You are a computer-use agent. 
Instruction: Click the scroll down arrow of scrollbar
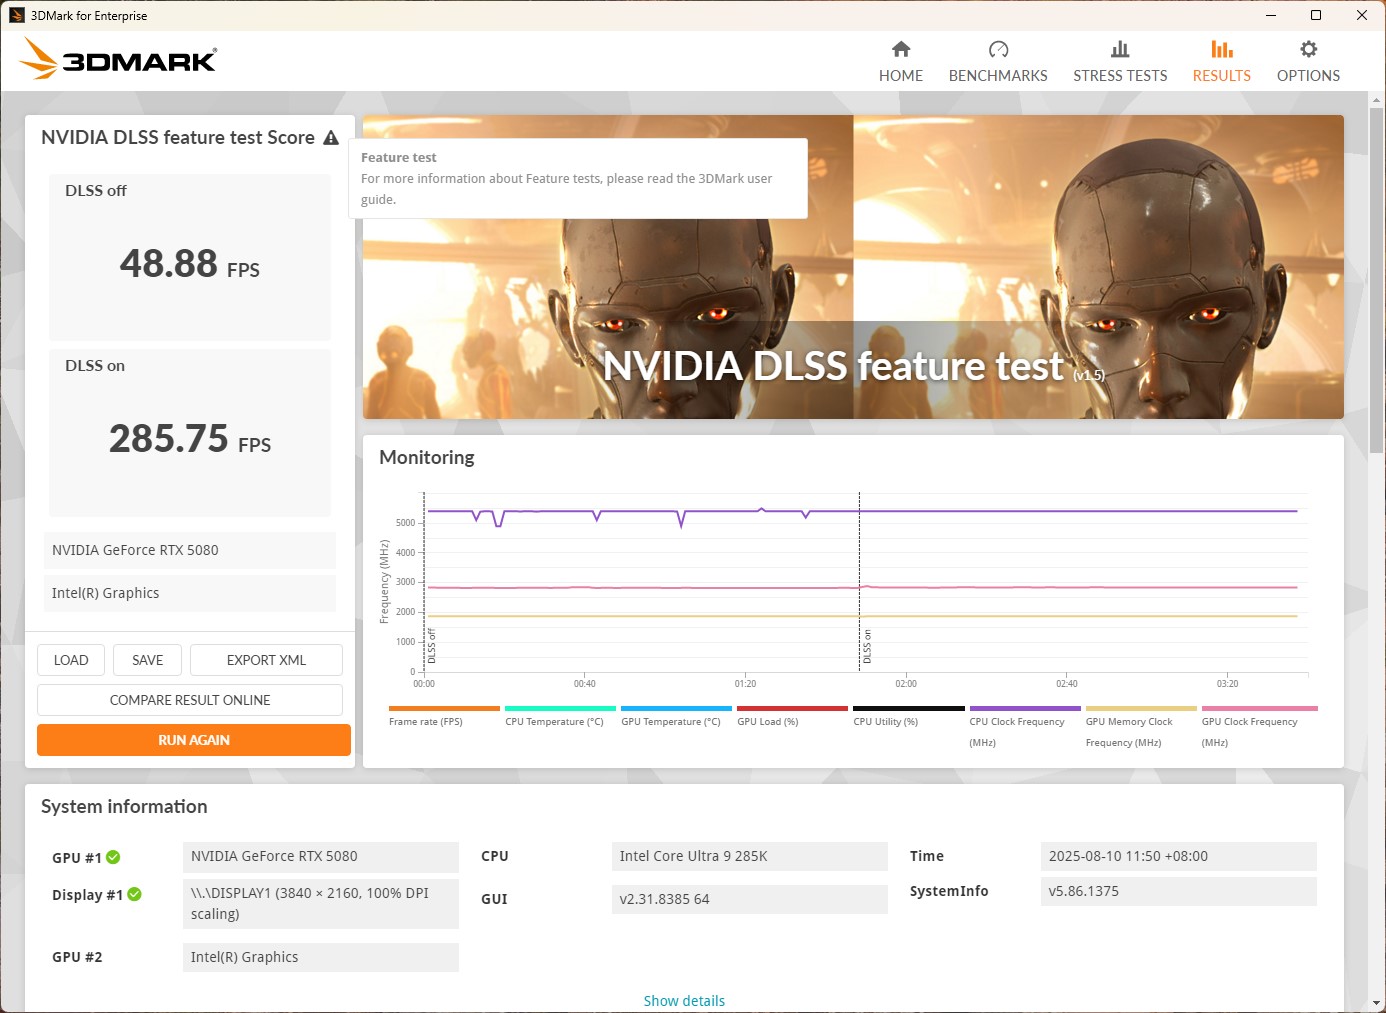pyautogui.click(x=1376, y=1002)
